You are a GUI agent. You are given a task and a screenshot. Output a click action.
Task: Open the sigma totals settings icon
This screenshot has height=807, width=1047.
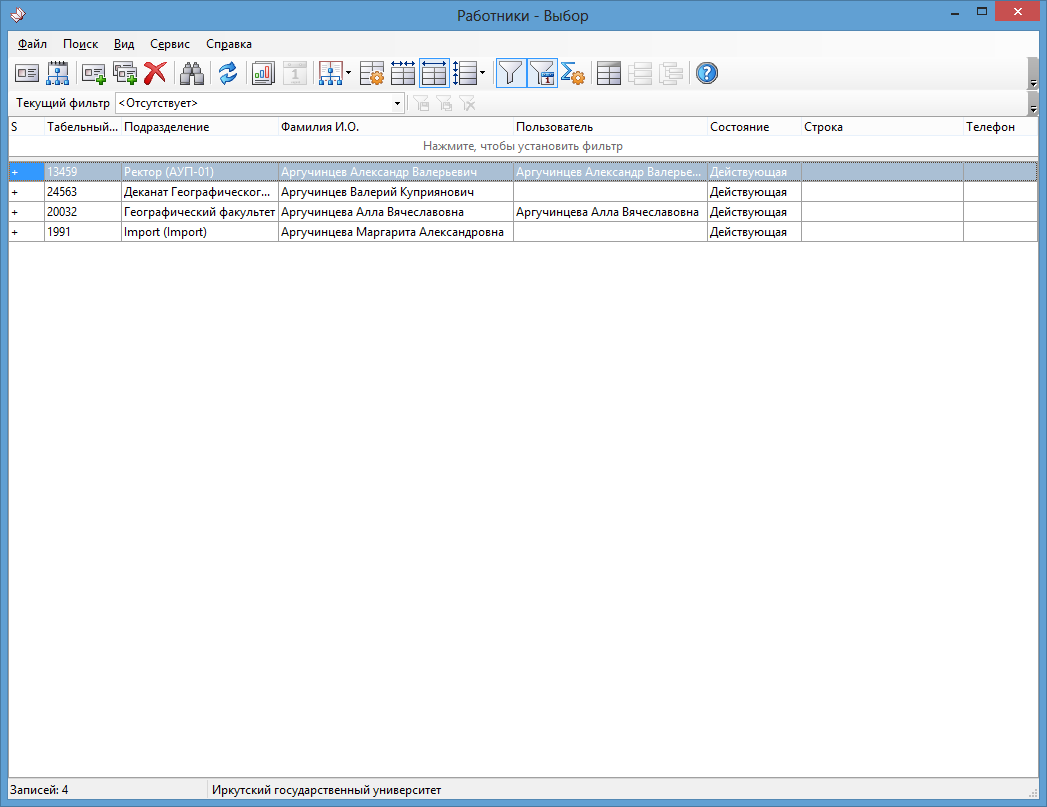[572, 73]
